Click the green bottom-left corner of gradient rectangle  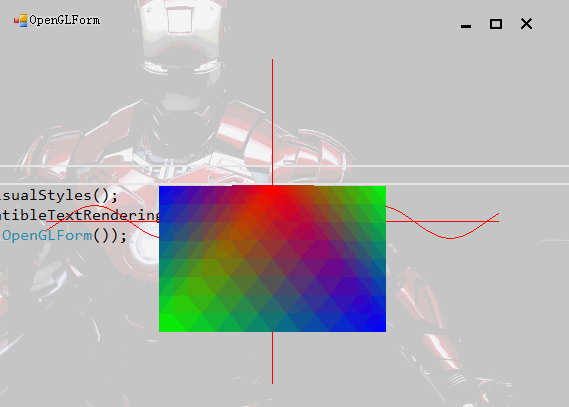pos(163,327)
